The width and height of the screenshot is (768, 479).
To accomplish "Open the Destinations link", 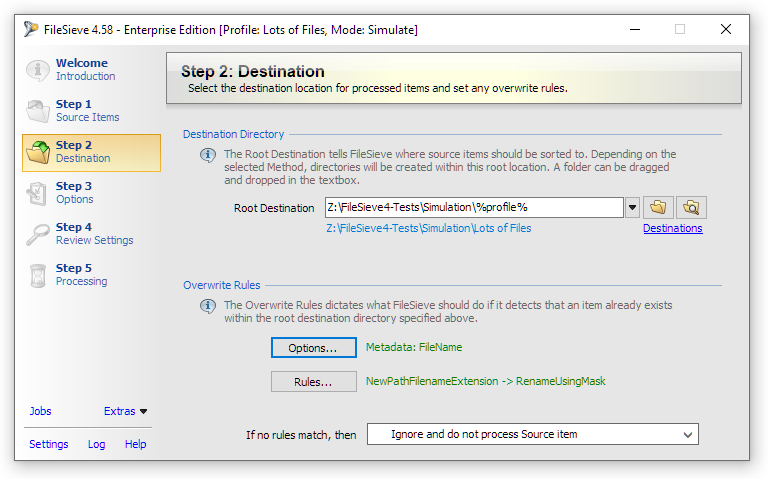I will (672, 228).
